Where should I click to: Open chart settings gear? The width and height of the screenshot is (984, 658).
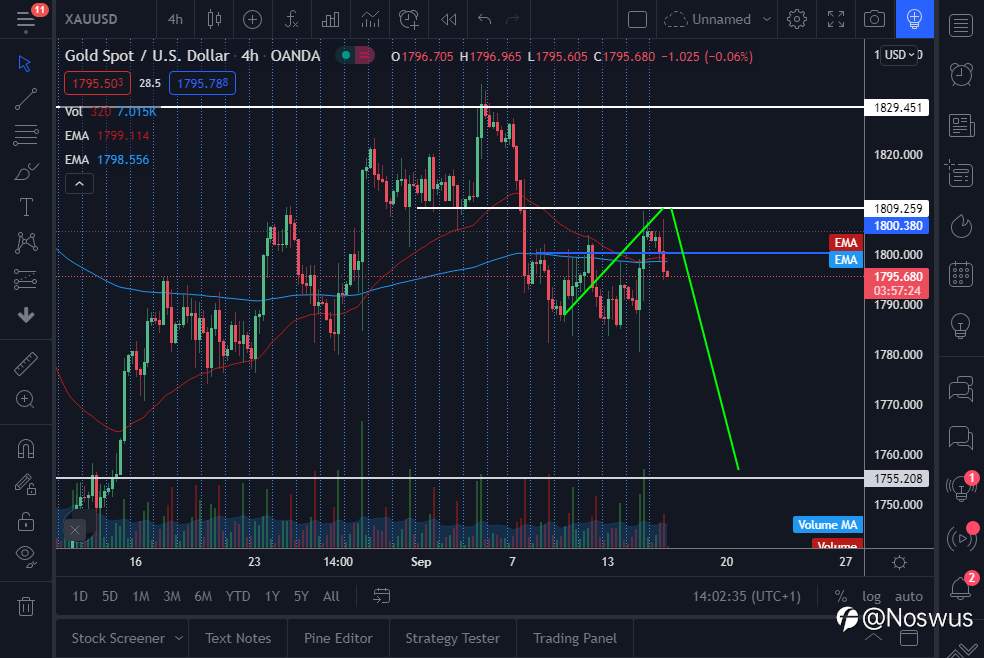pos(797,19)
